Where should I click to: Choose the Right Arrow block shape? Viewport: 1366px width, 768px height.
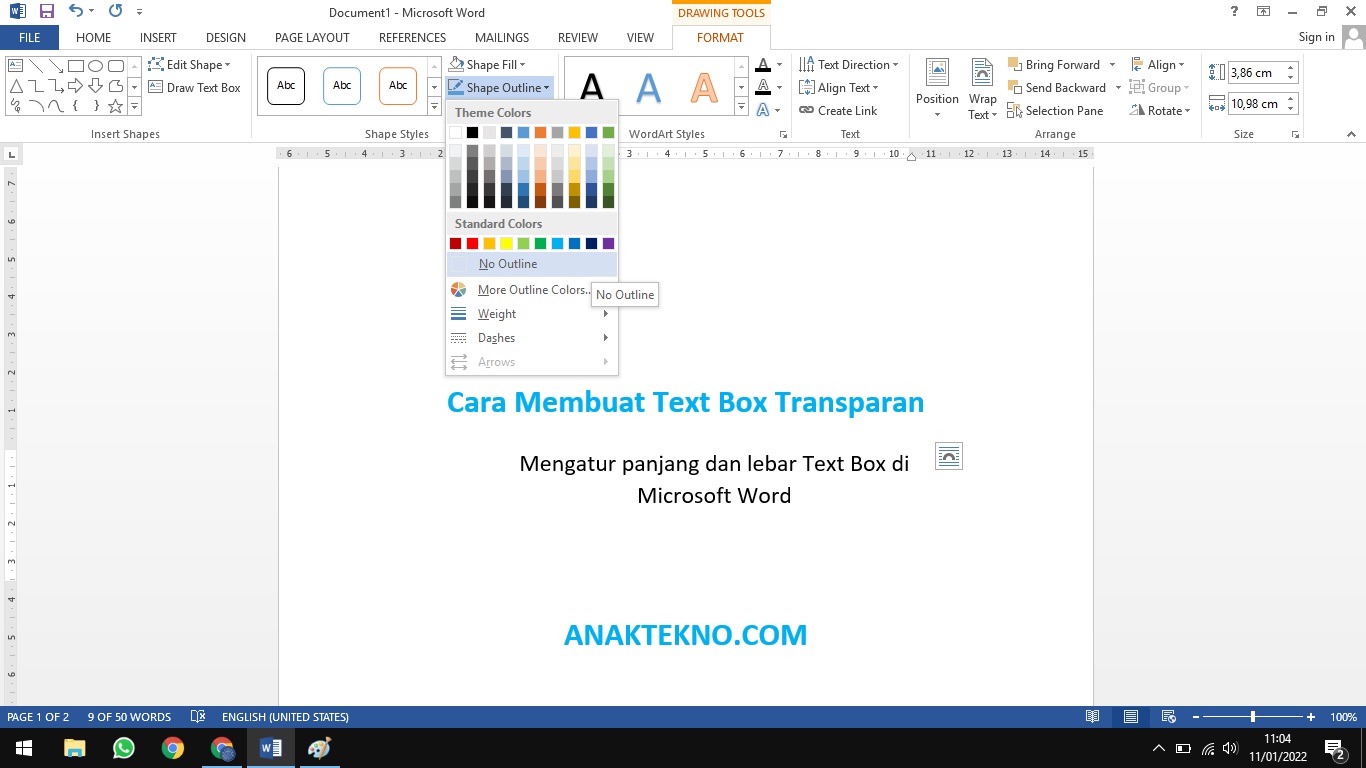point(75,86)
